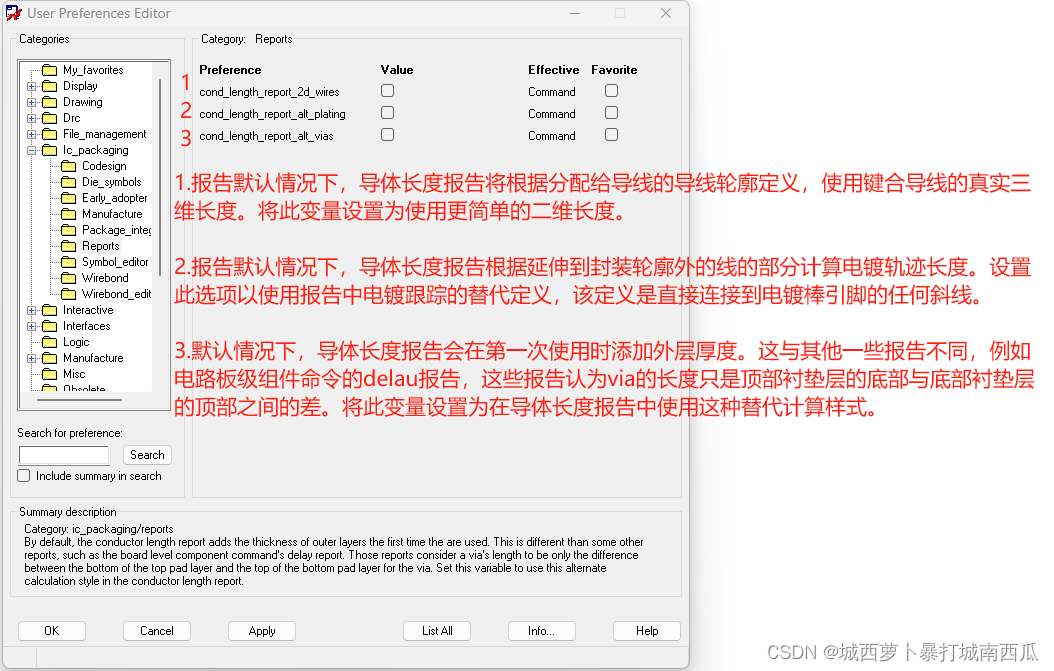This screenshot has height=671, width=1054.
Task: Click the List All button
Action: pyautogui.click(x=437, y=631)
